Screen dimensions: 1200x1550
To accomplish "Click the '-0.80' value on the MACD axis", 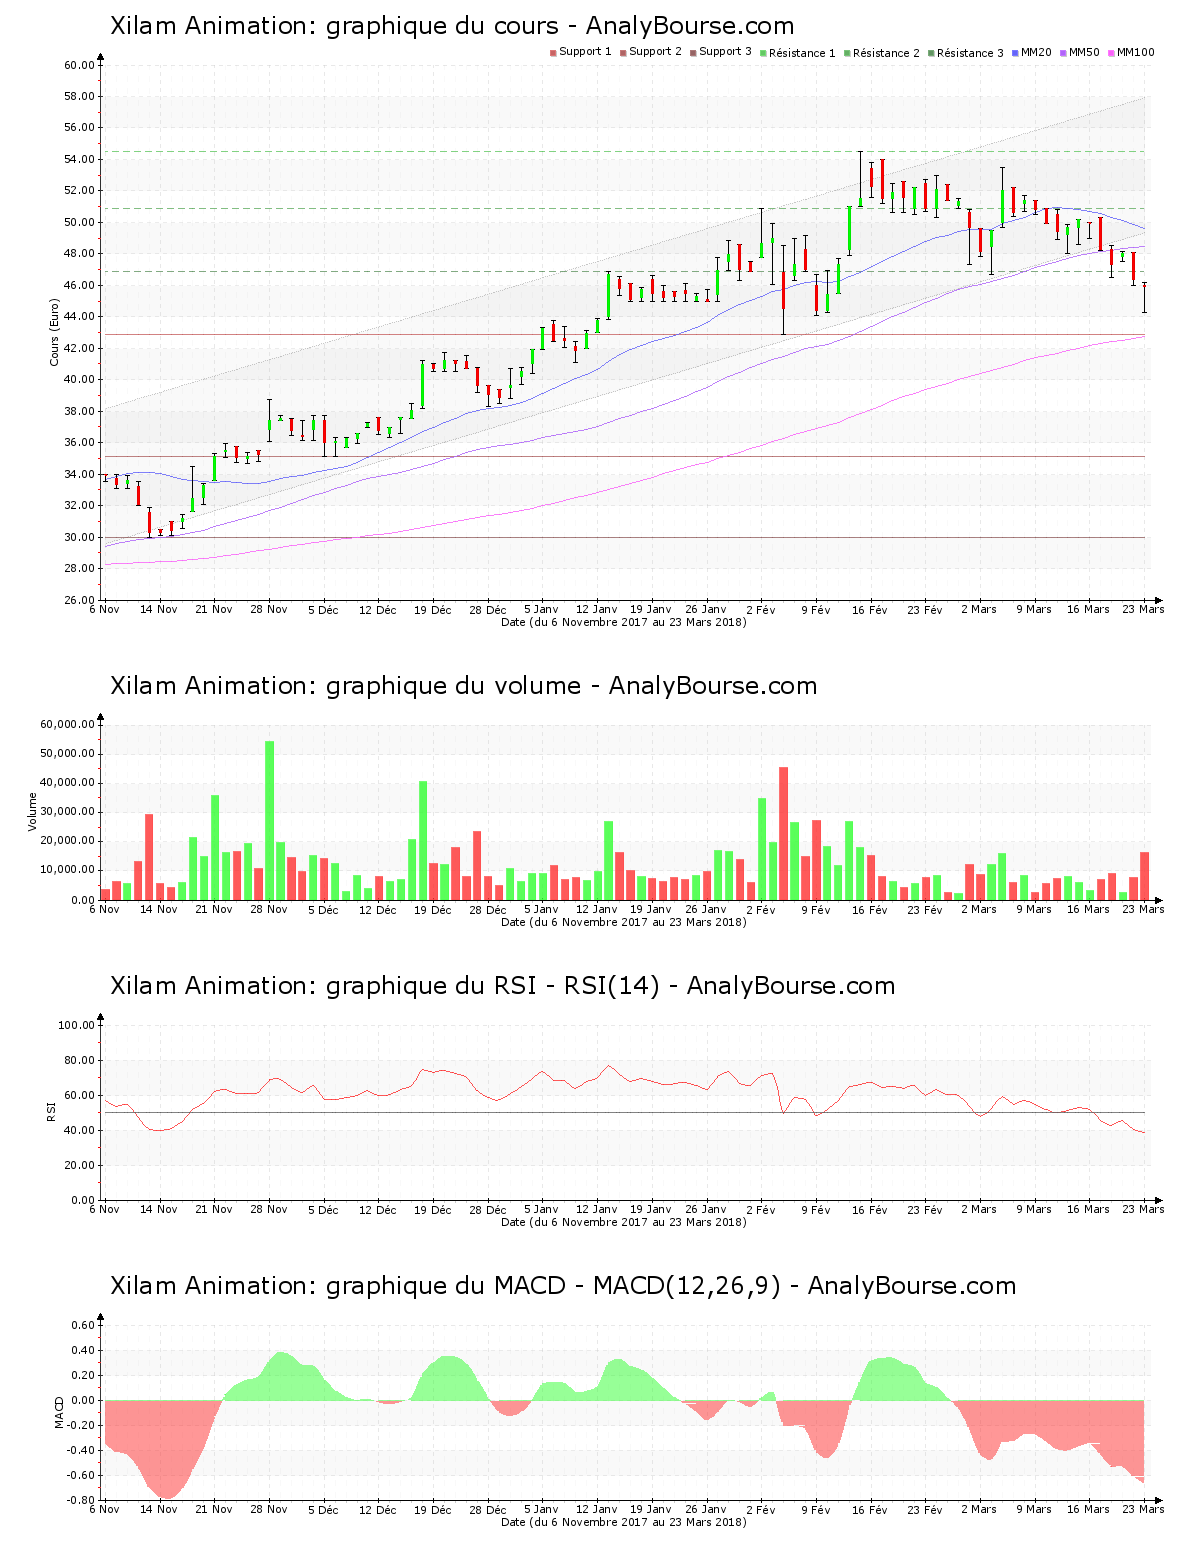I will click(x=83, y=1500).
